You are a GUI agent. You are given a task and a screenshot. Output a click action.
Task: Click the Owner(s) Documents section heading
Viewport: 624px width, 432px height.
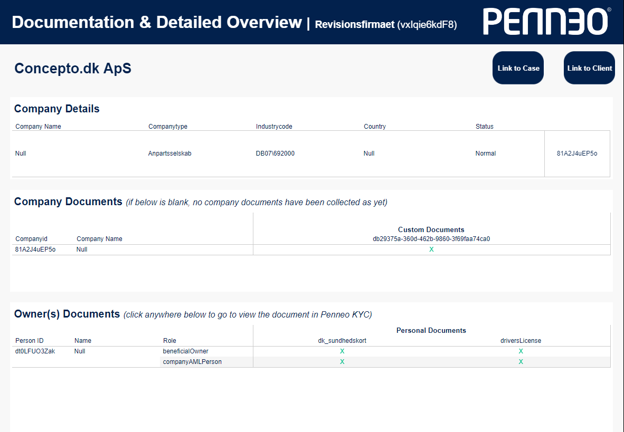coord(67,314)
